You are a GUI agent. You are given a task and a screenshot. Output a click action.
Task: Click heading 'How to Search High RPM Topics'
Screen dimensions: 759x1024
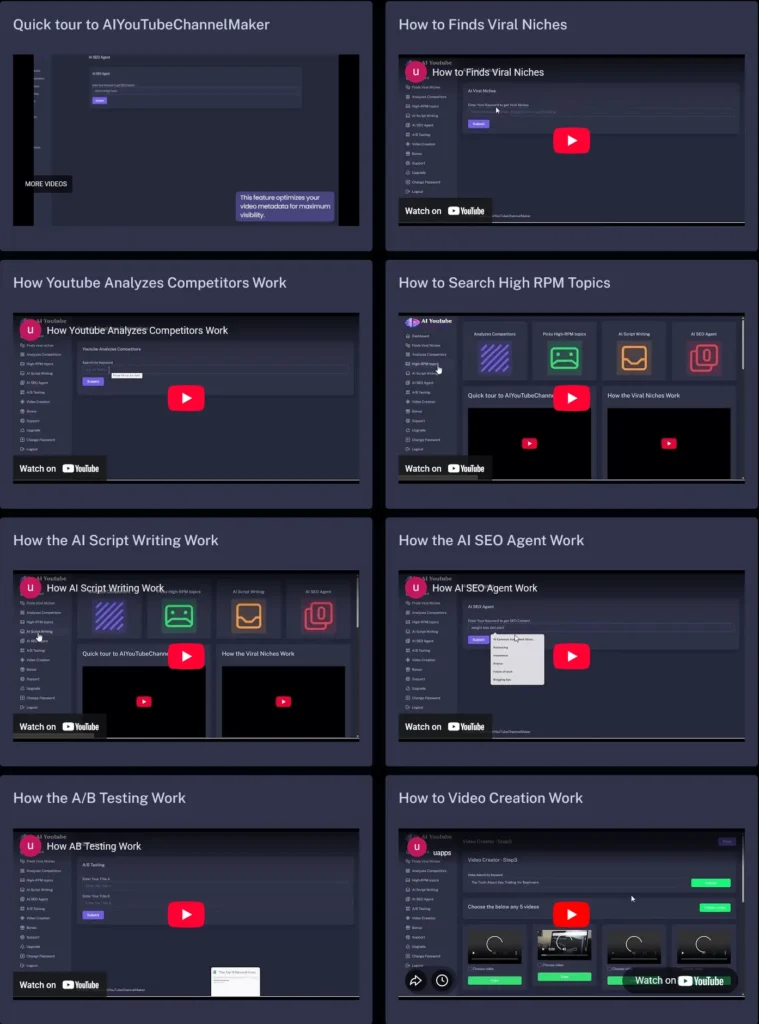point(504,283)
